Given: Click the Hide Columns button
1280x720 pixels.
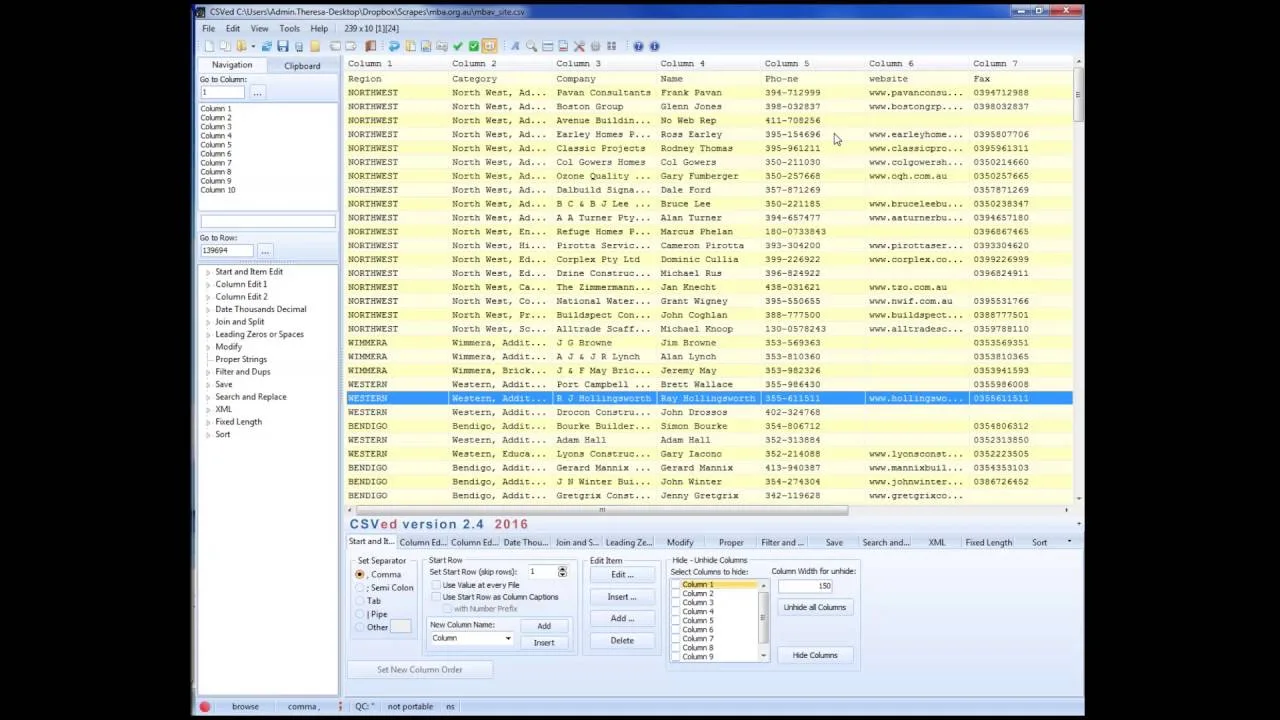Looking at the screenshot, I should 815,655.
